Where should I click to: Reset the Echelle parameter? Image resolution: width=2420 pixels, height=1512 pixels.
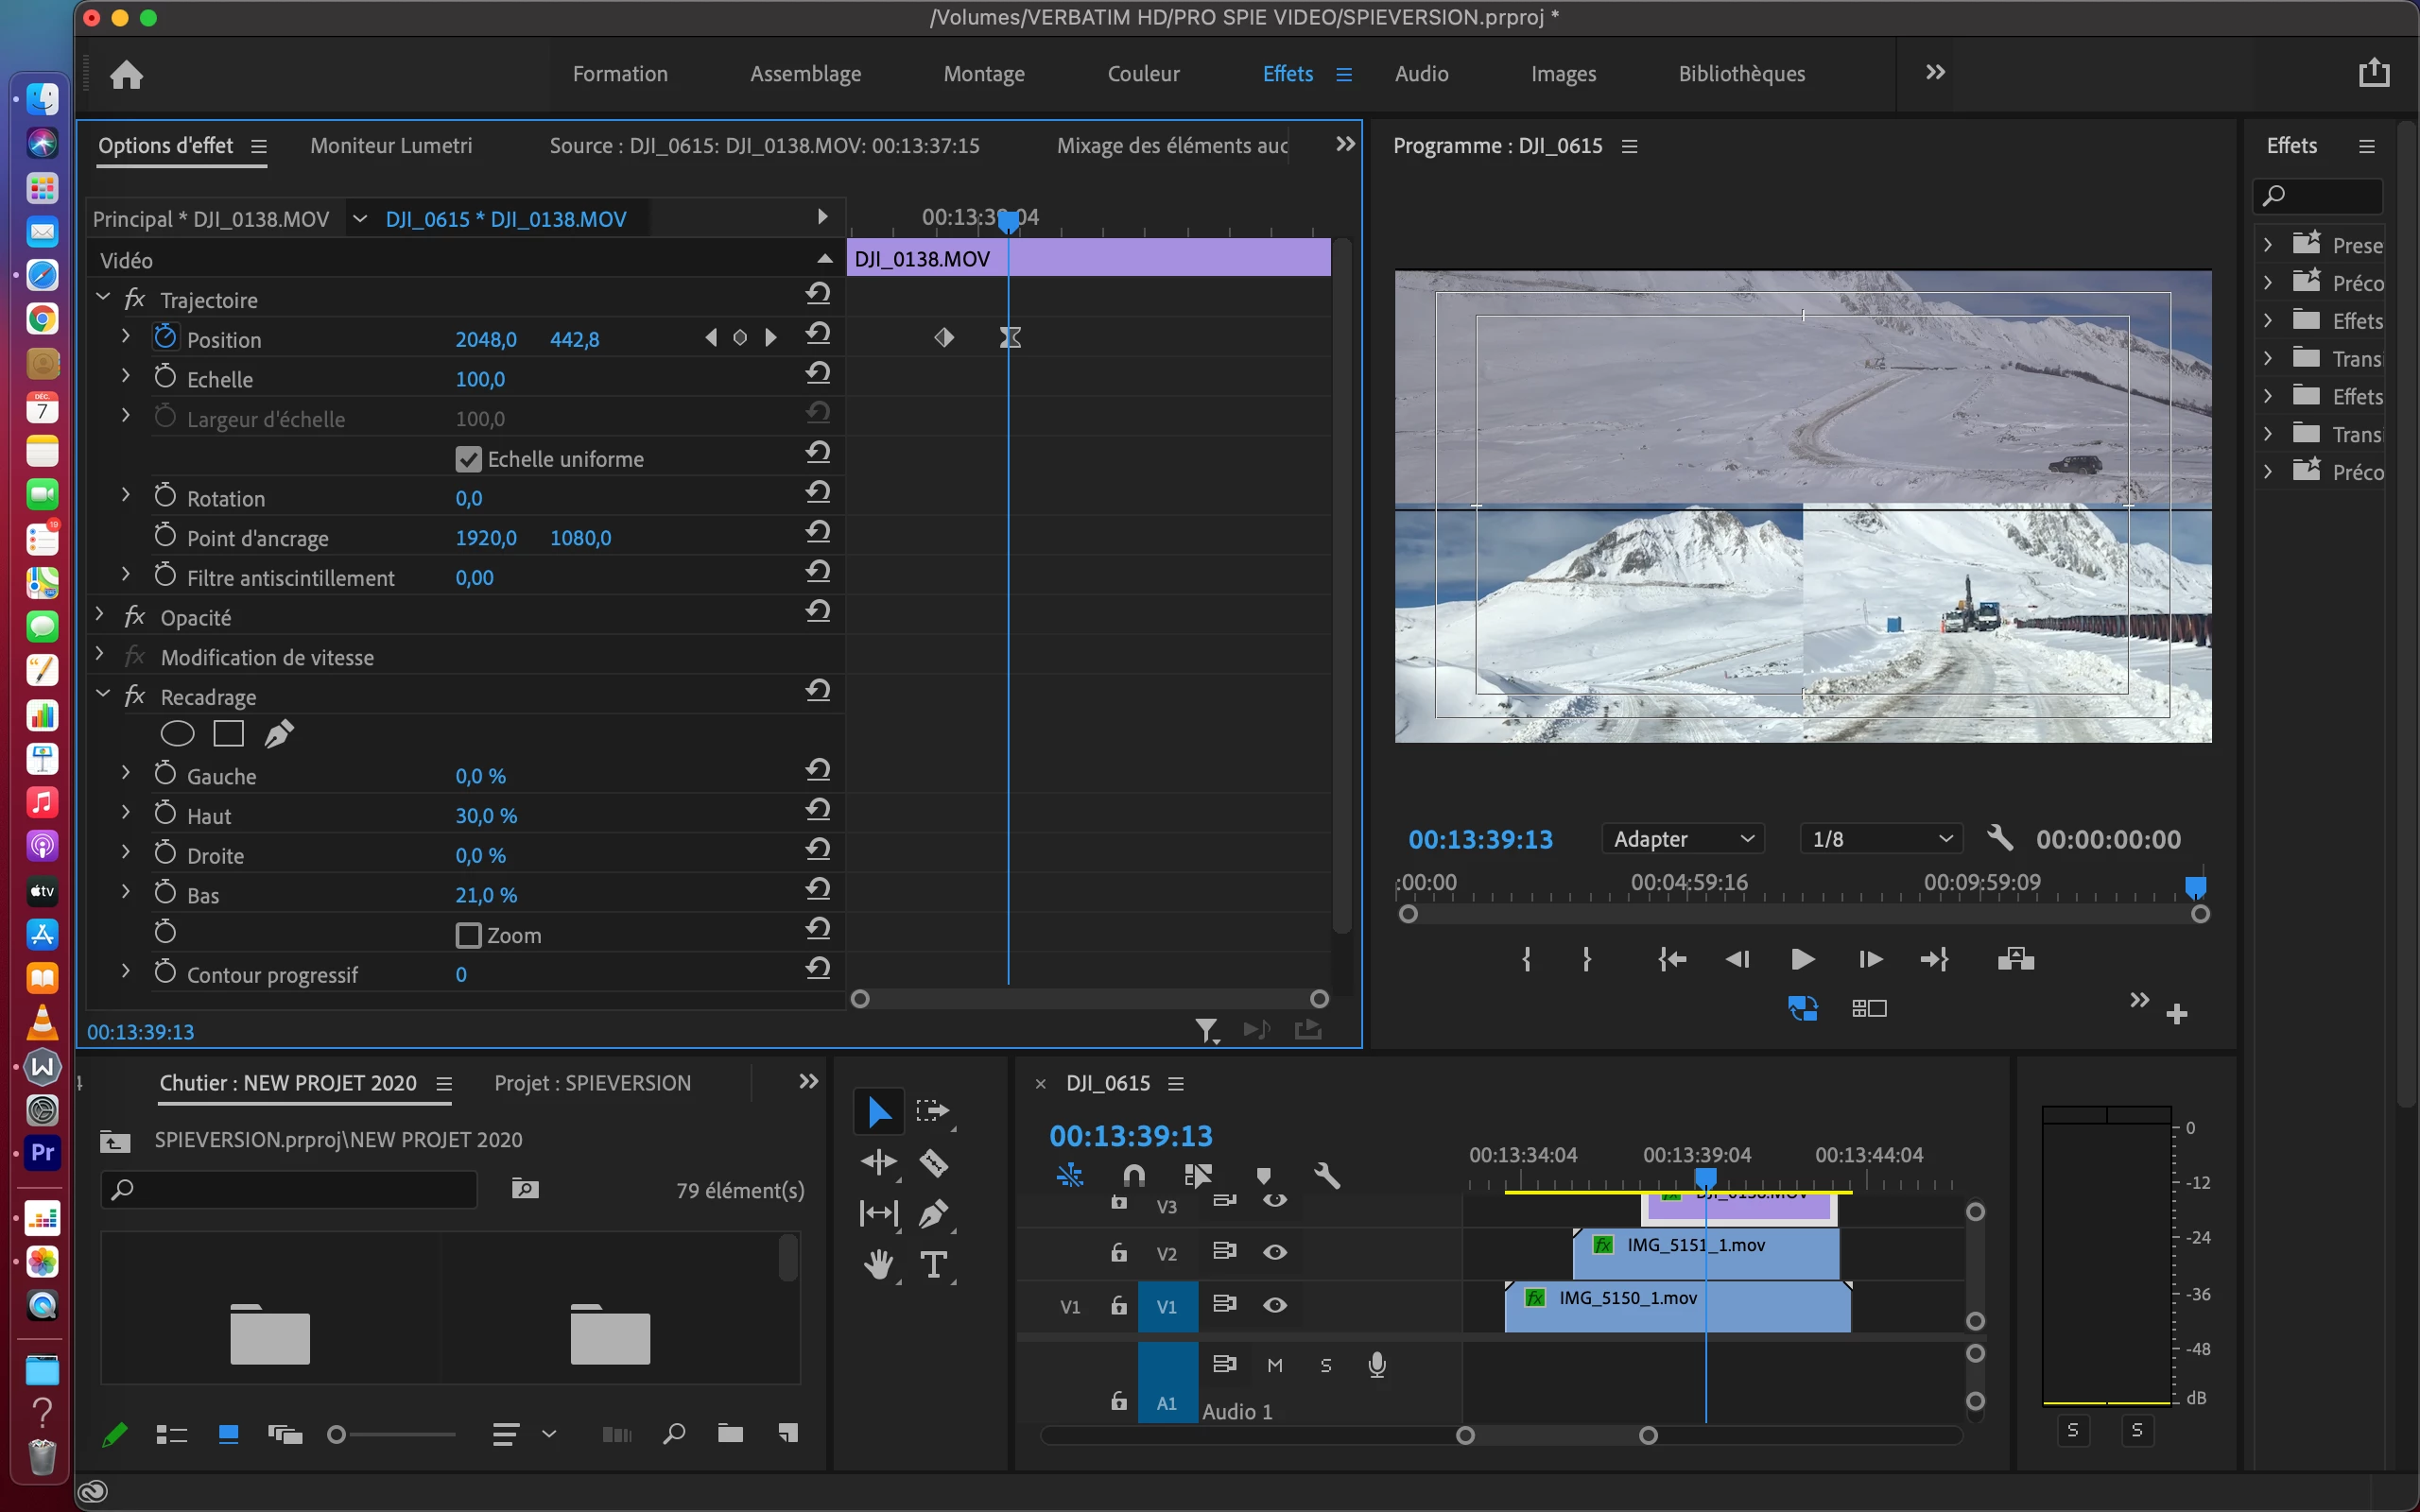pos(818,374)
